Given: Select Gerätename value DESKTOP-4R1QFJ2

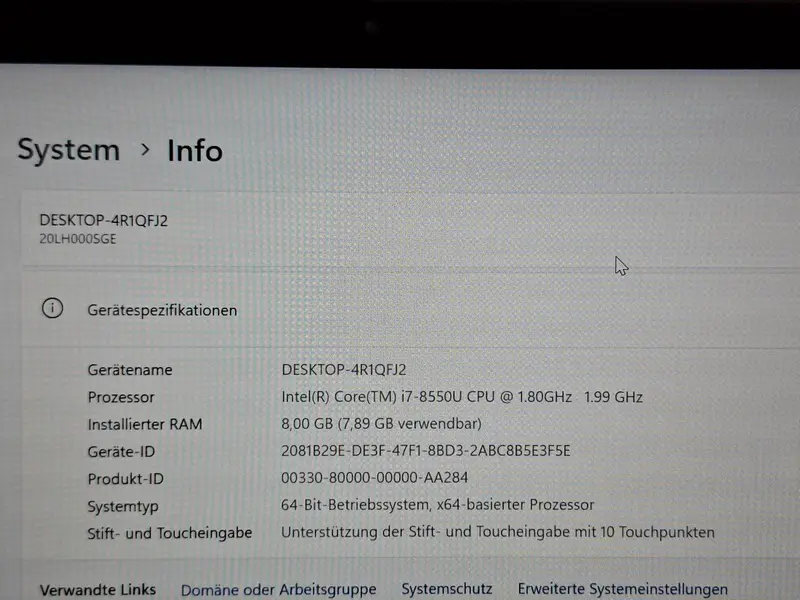Looking at the screenshot, I should (x=344, y=370).
